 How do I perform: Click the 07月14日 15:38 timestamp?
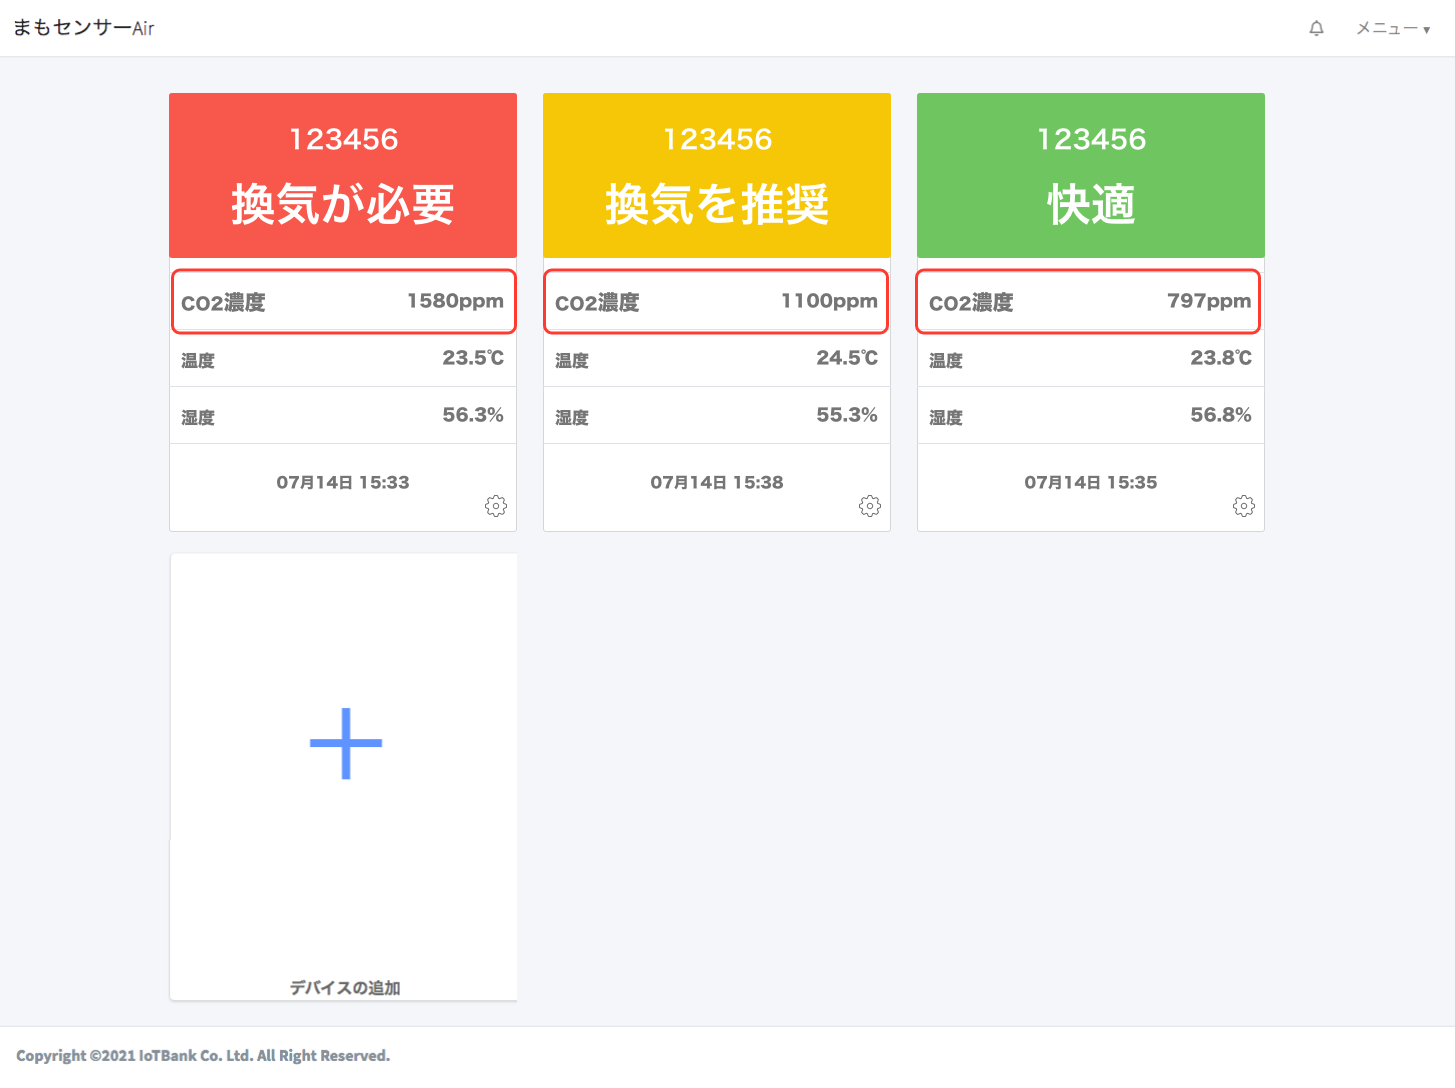[x=717, y=482]
